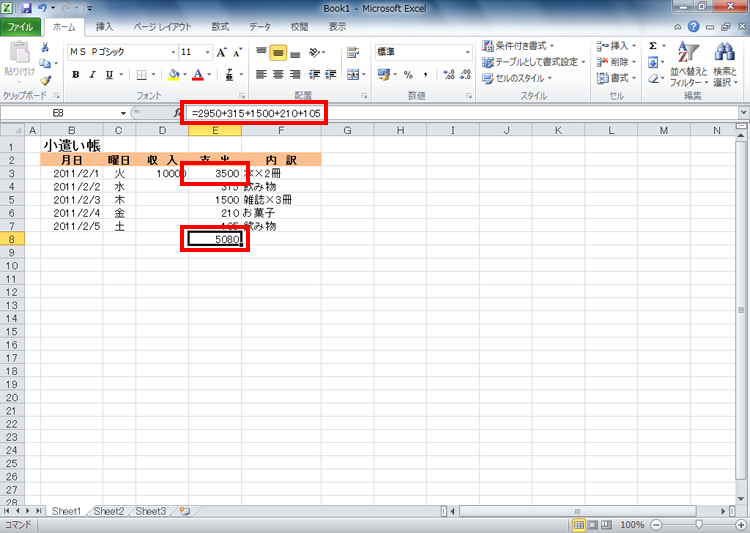Open the fill color dropdown arrow
The image size is (750, 533).
[x=185, y=75]
